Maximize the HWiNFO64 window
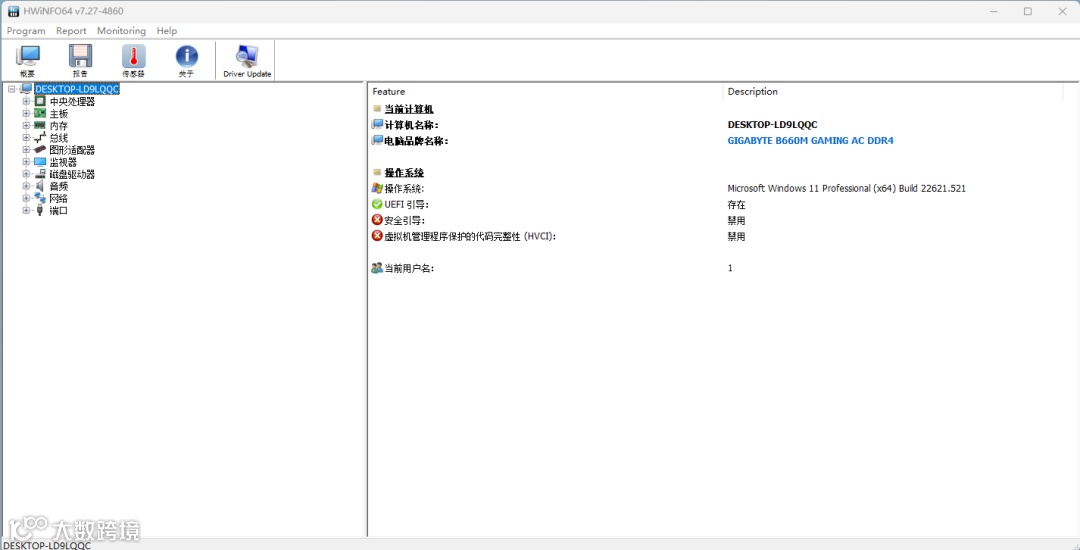This screenshot has width=1080, height=550. [1028, 11]
